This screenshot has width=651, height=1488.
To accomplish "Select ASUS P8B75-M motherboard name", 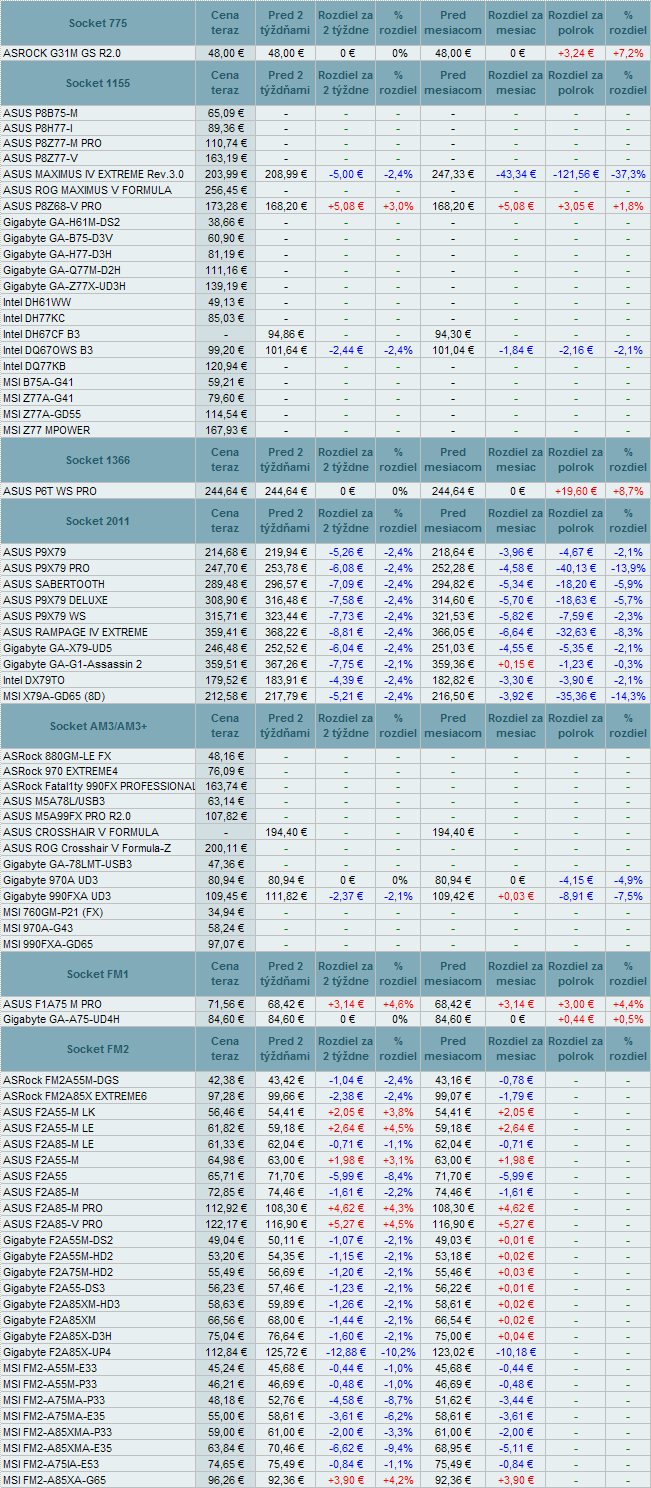I will 40,113.
